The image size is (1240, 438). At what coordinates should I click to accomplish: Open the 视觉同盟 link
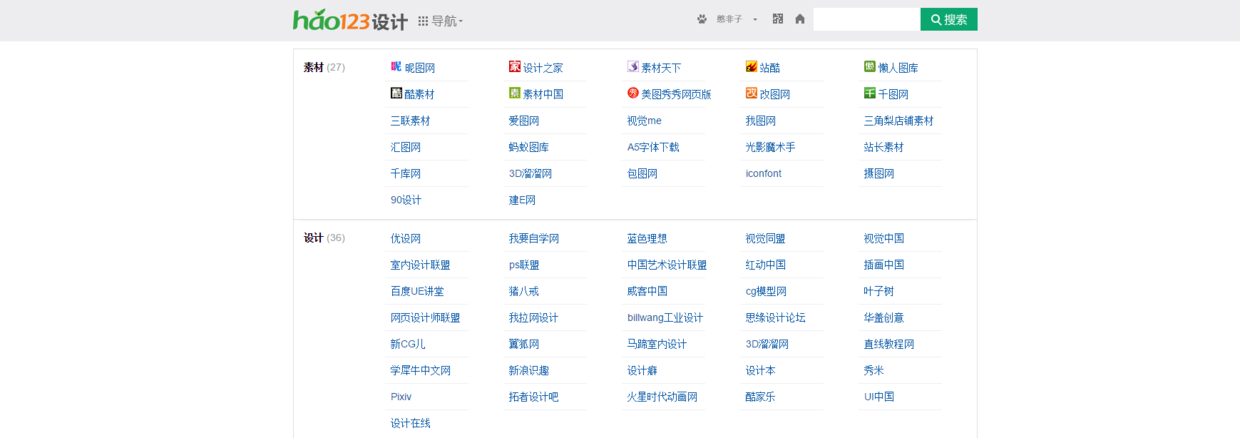tap(765, 238)
